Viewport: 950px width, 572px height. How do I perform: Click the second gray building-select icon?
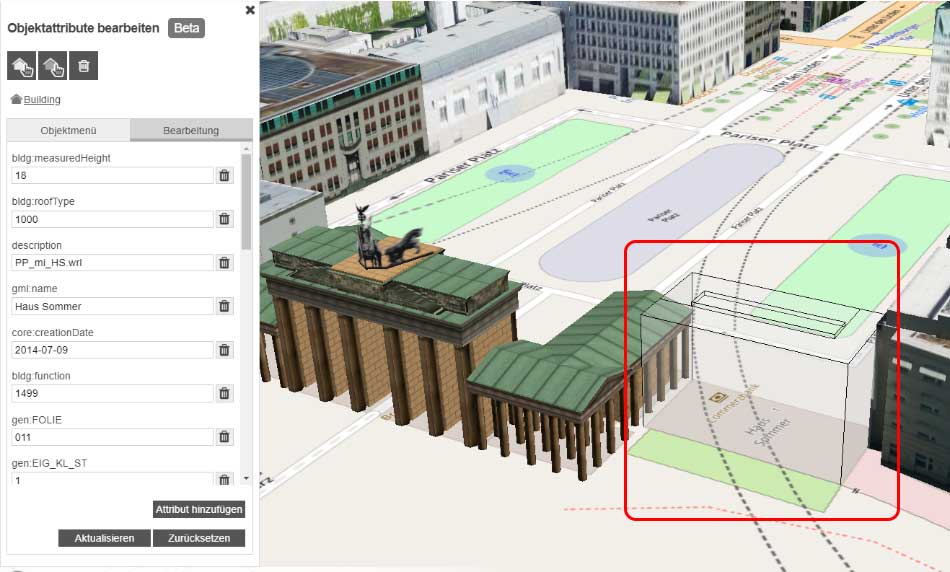(x=53, y=65)
